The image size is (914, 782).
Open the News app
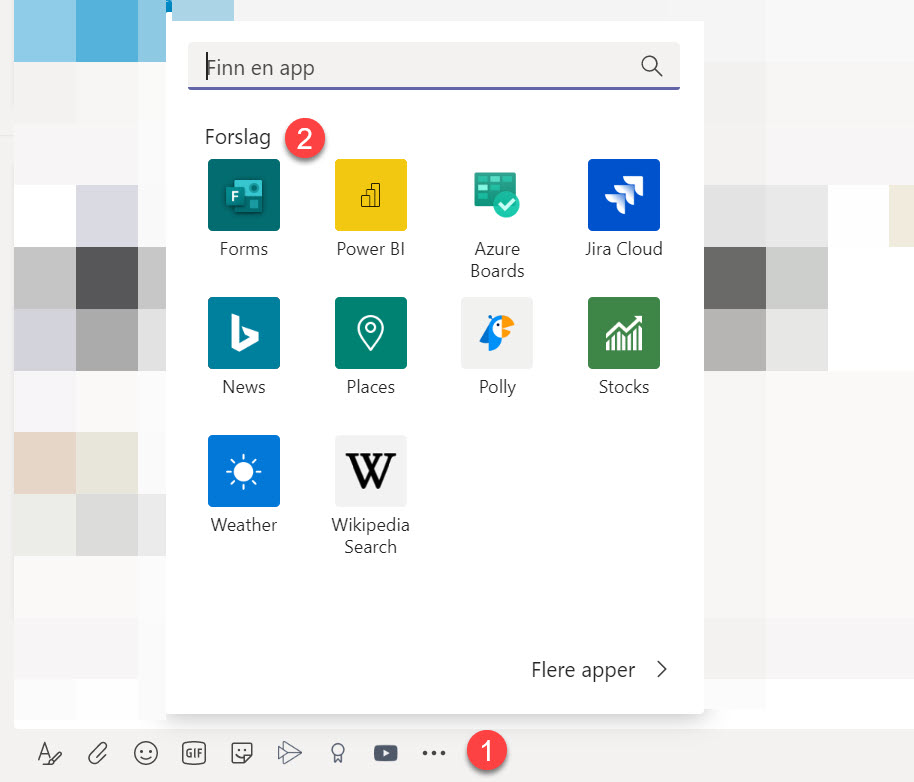243,333
